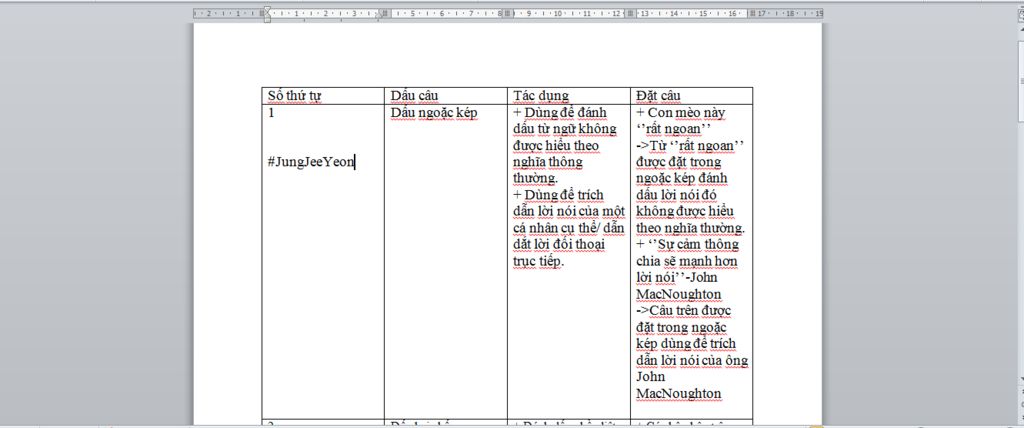The width and height of the screenshot is (1024, 428).
Task: Click the line 'ngoặc kép đánh'
Action: coord(682,178)
